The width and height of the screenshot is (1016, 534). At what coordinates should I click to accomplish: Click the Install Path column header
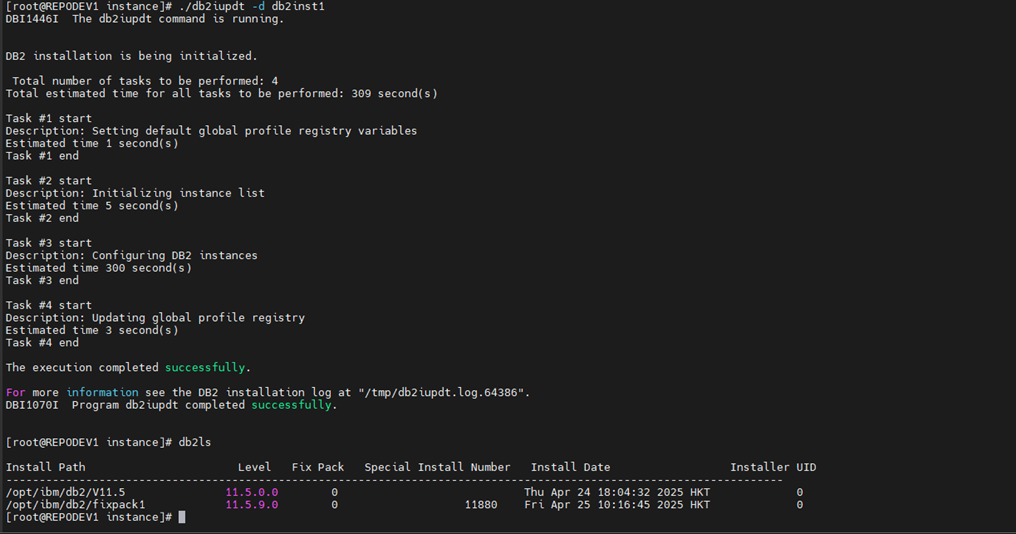(x=45, y=467)
